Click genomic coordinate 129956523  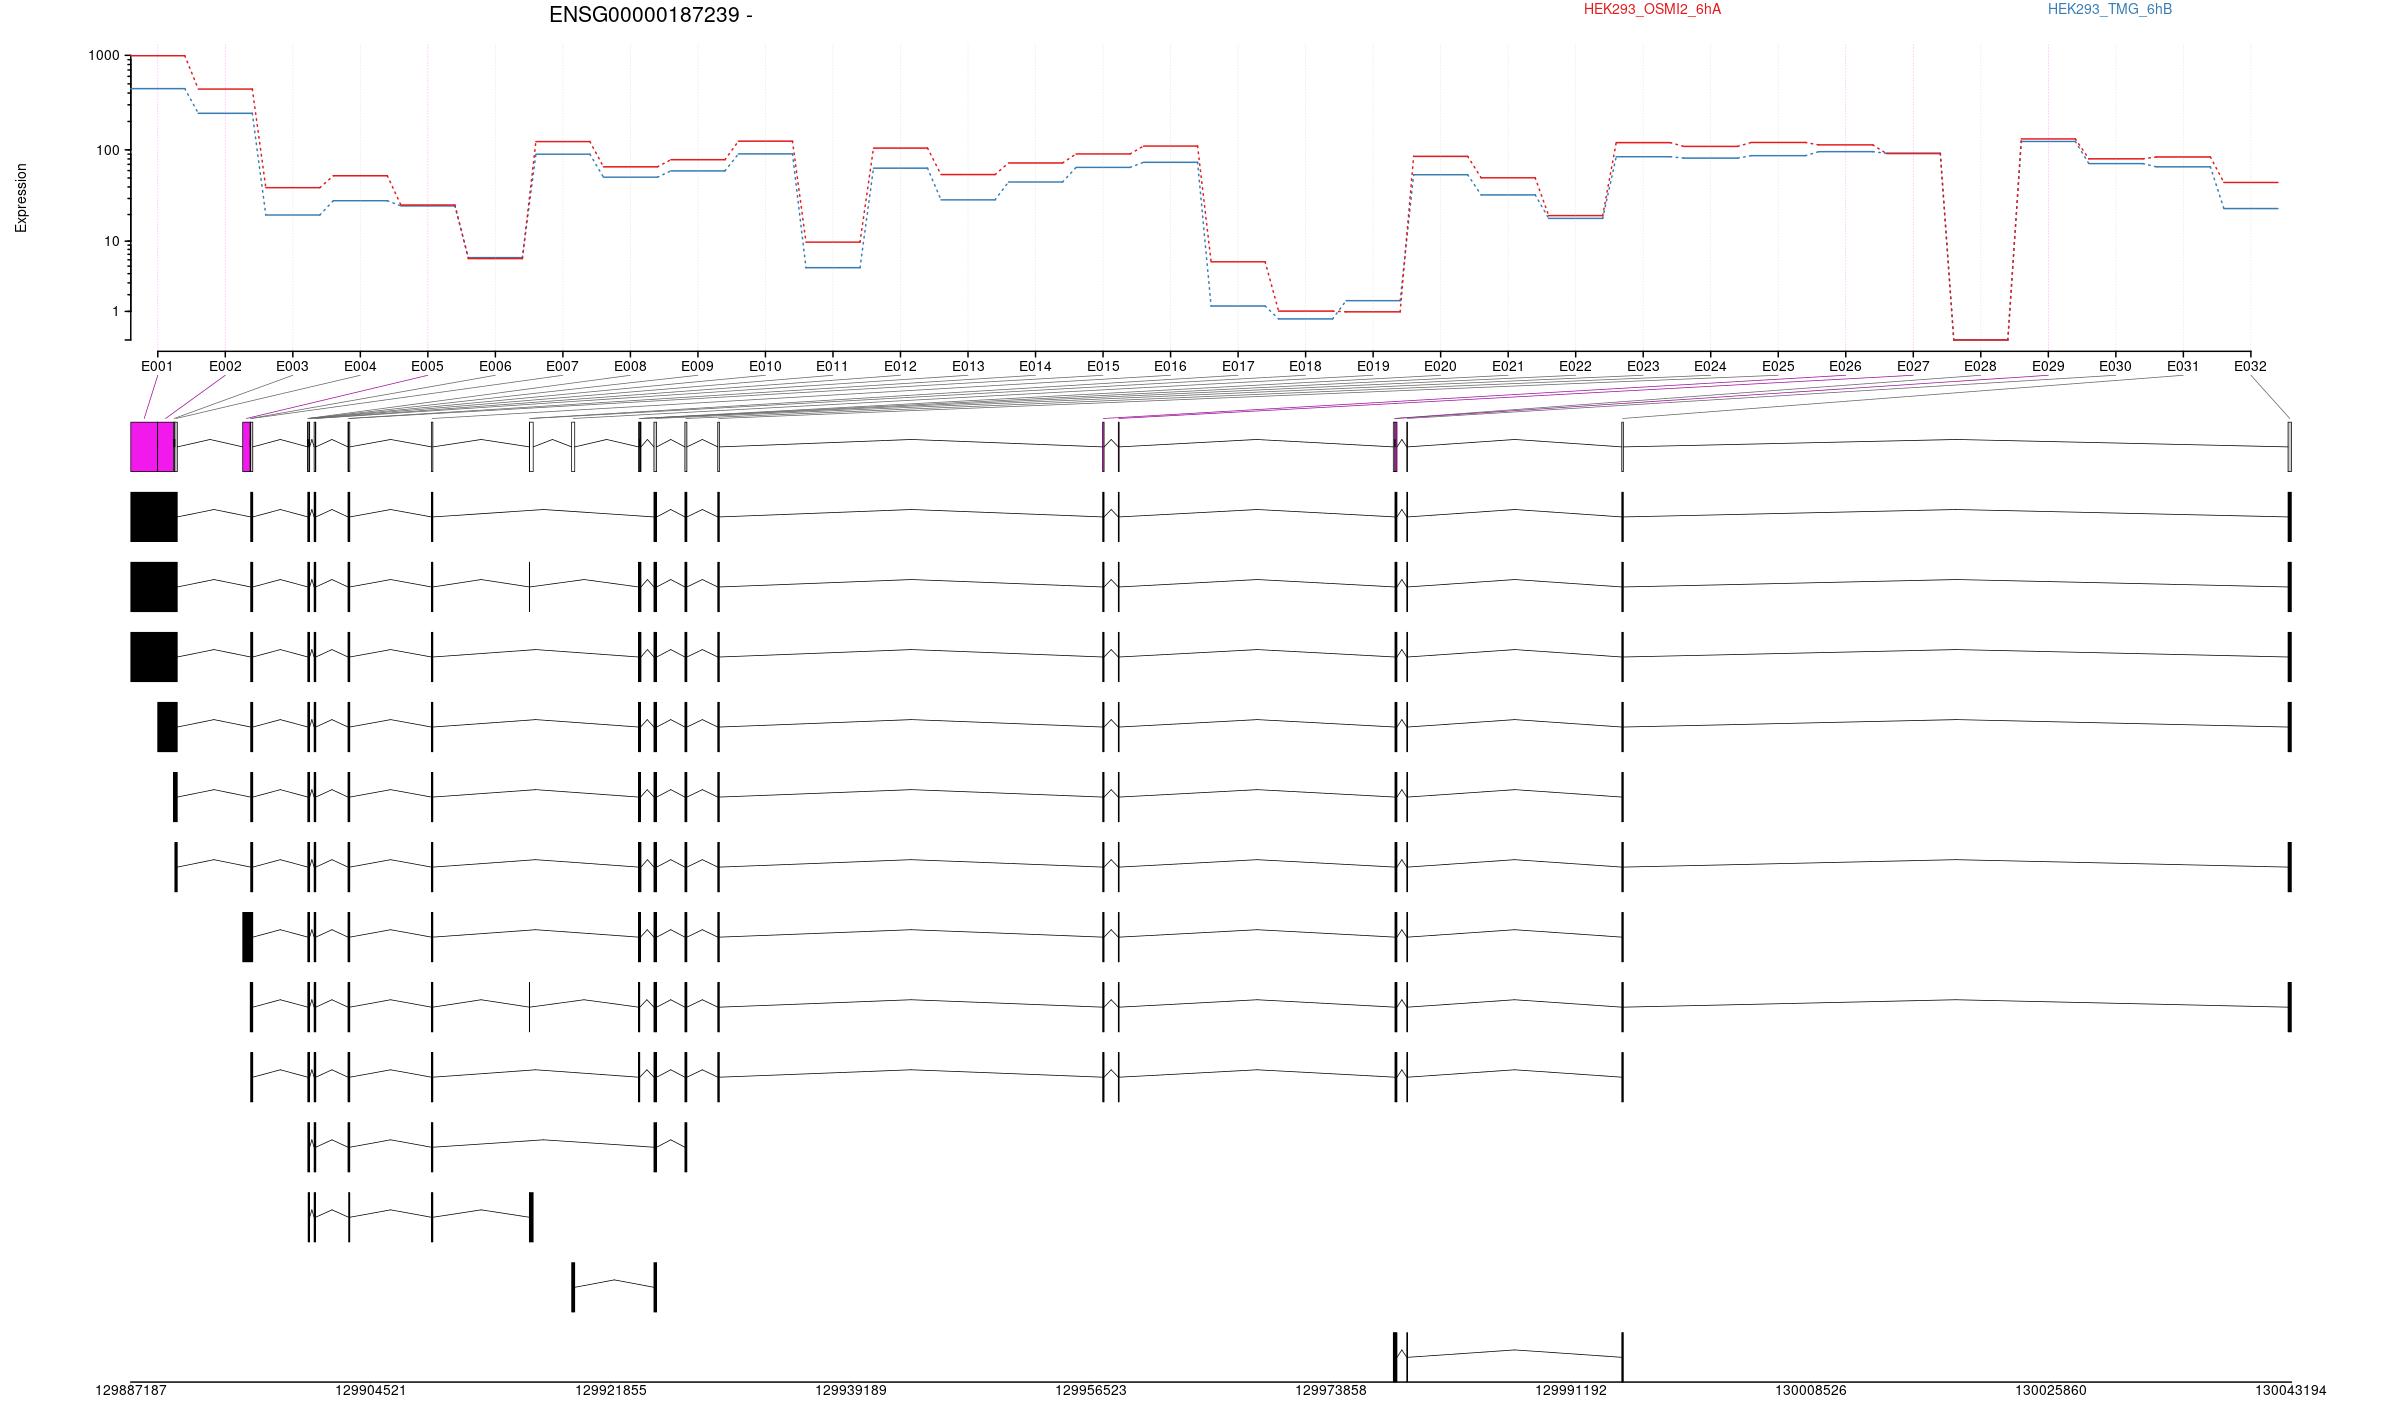tap(1091, 1390)
